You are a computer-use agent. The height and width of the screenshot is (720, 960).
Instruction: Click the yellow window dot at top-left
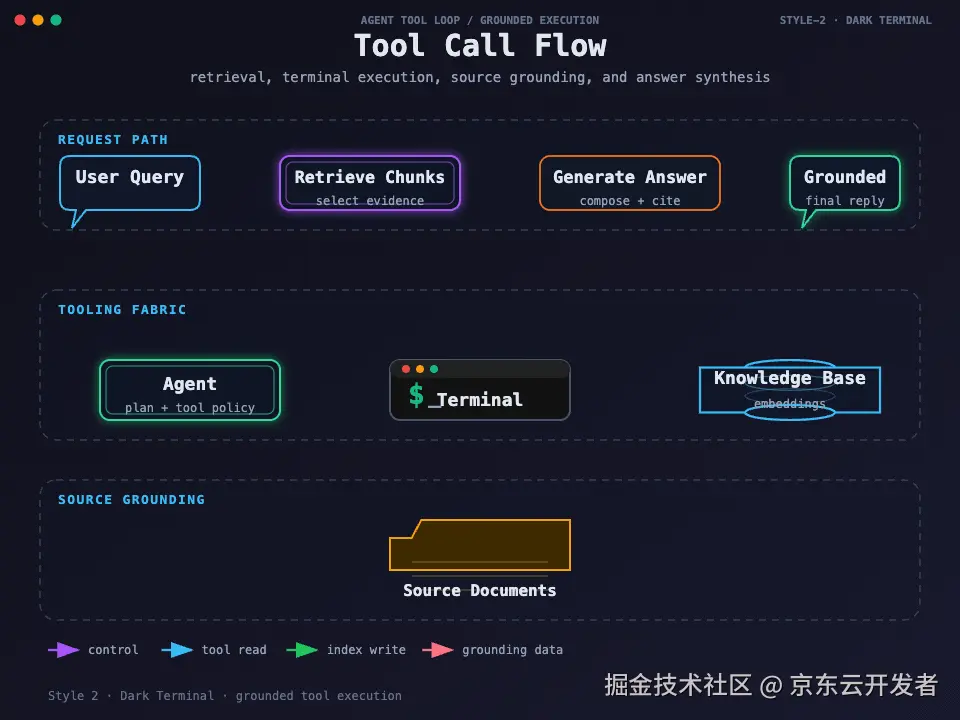coord(38,20)
